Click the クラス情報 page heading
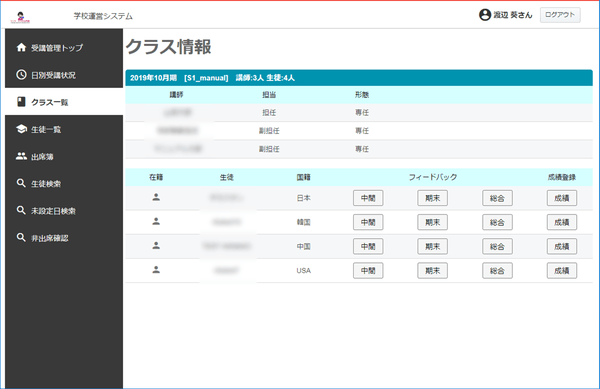600x389 pixels. [x=168, y=47]
